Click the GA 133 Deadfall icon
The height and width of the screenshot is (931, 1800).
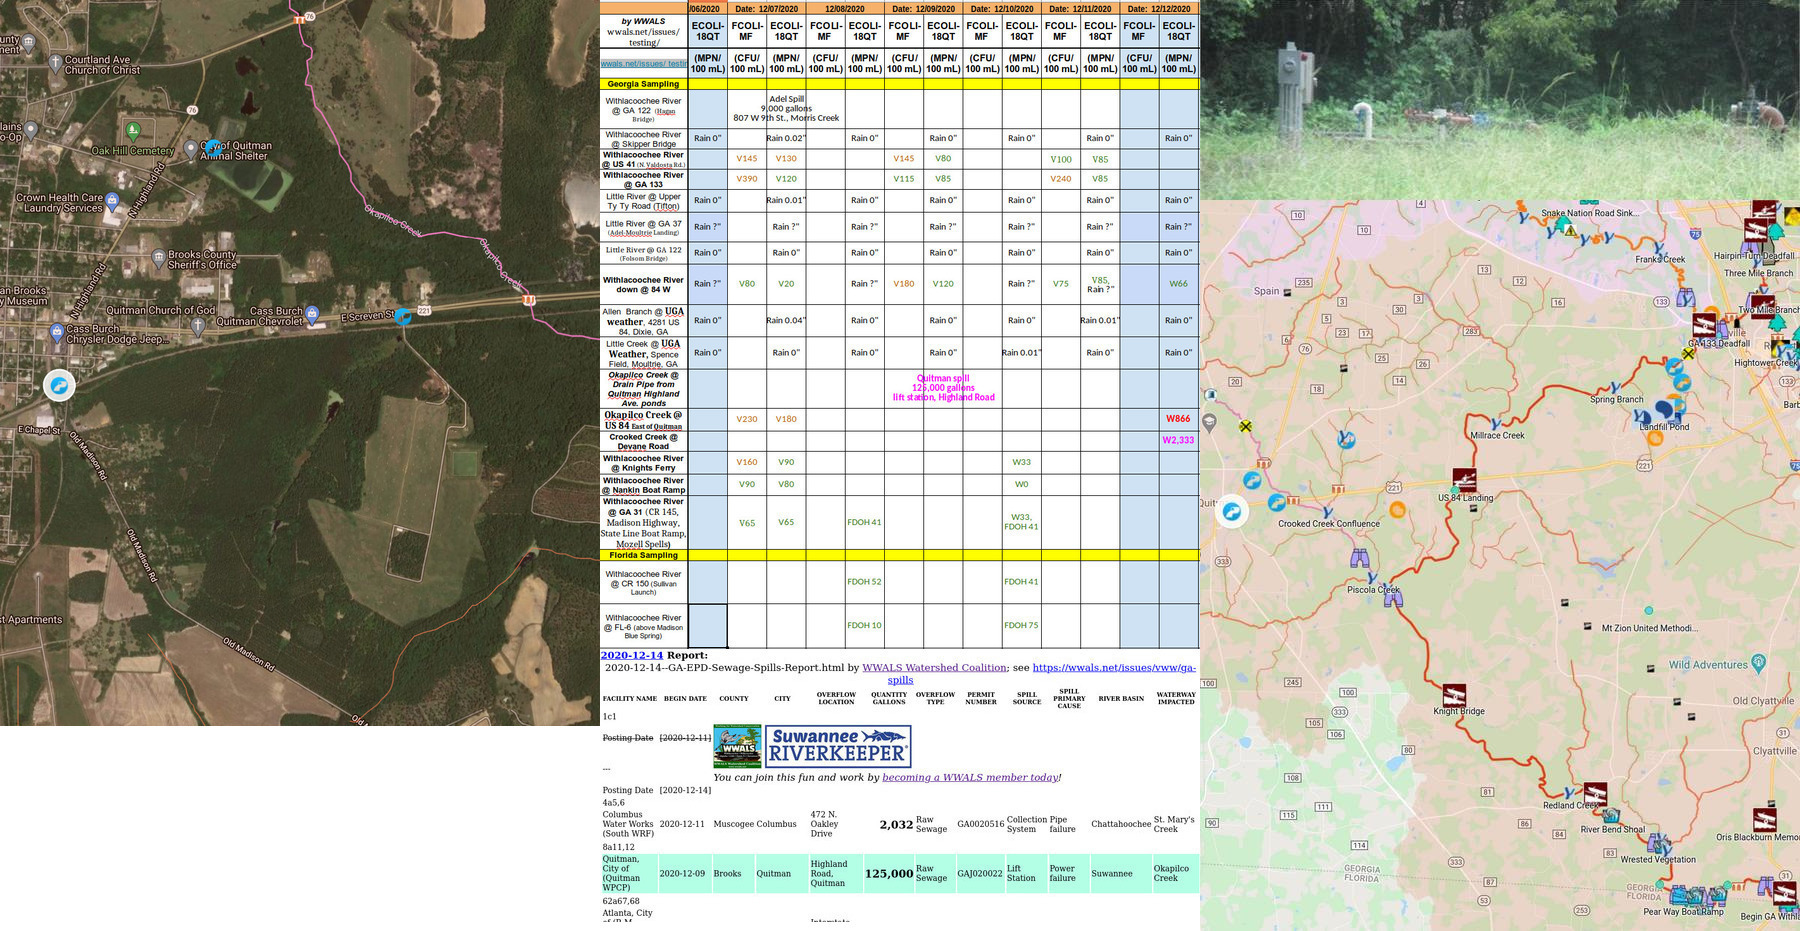1704,325
